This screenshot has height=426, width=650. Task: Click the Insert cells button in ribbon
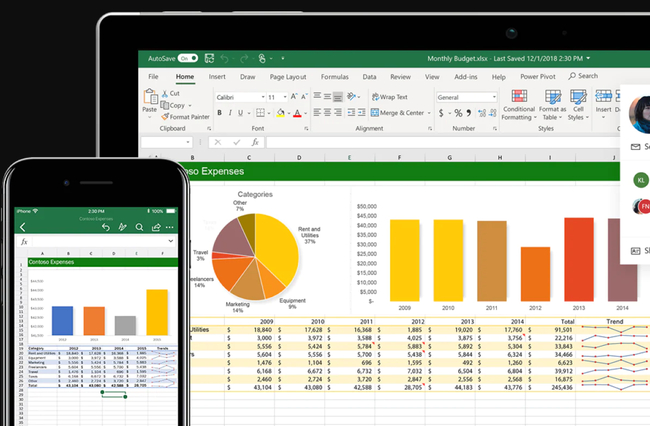pyautogui.click(x=603, y=101)
